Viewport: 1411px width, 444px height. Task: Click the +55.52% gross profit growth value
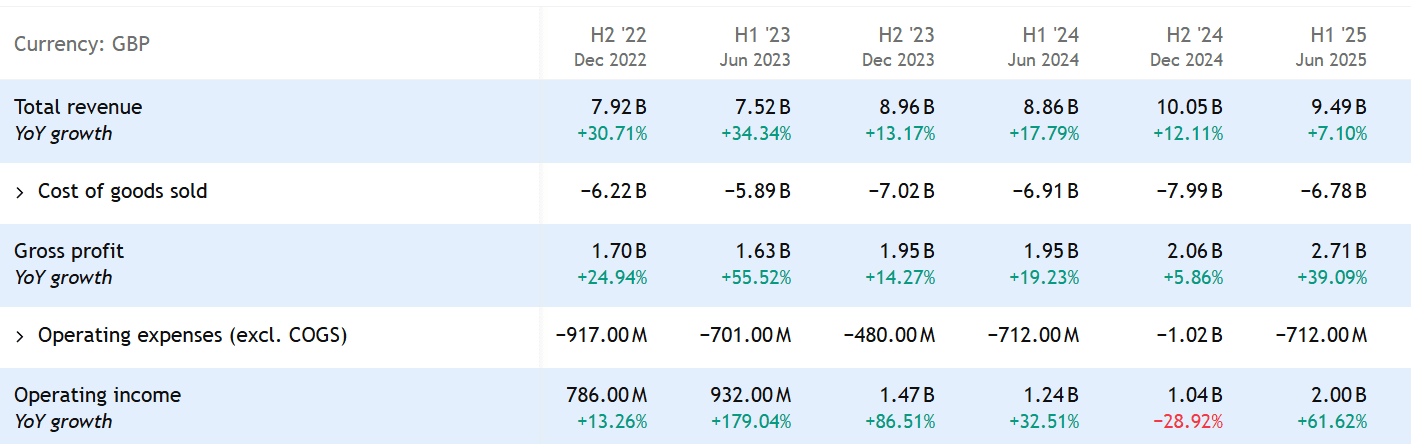pyautogui.click(x=755, y=277)
